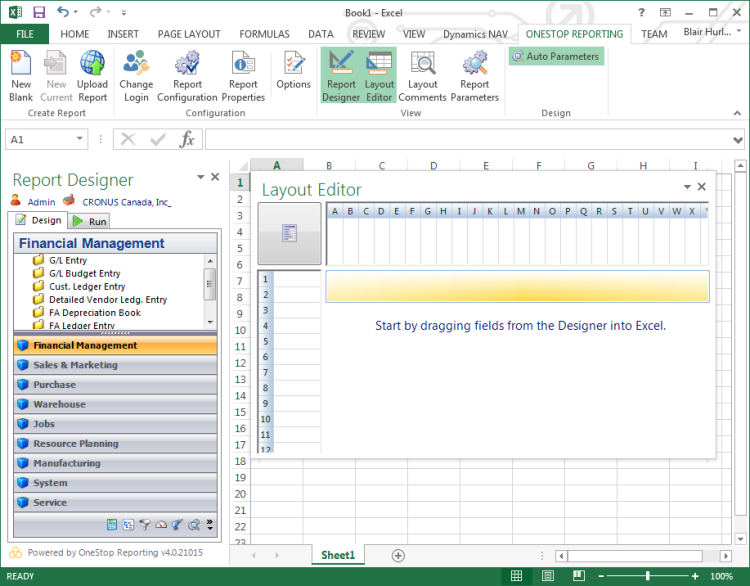Click the CRONUS Canada, Inc_ link
Image resolution: width=750 pixels, height=586 pixels.
point(127,202)
